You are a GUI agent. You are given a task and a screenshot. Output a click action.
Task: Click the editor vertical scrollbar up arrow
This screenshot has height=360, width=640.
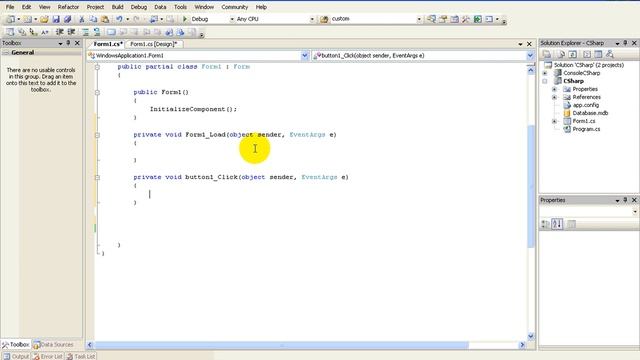[531, 70]
